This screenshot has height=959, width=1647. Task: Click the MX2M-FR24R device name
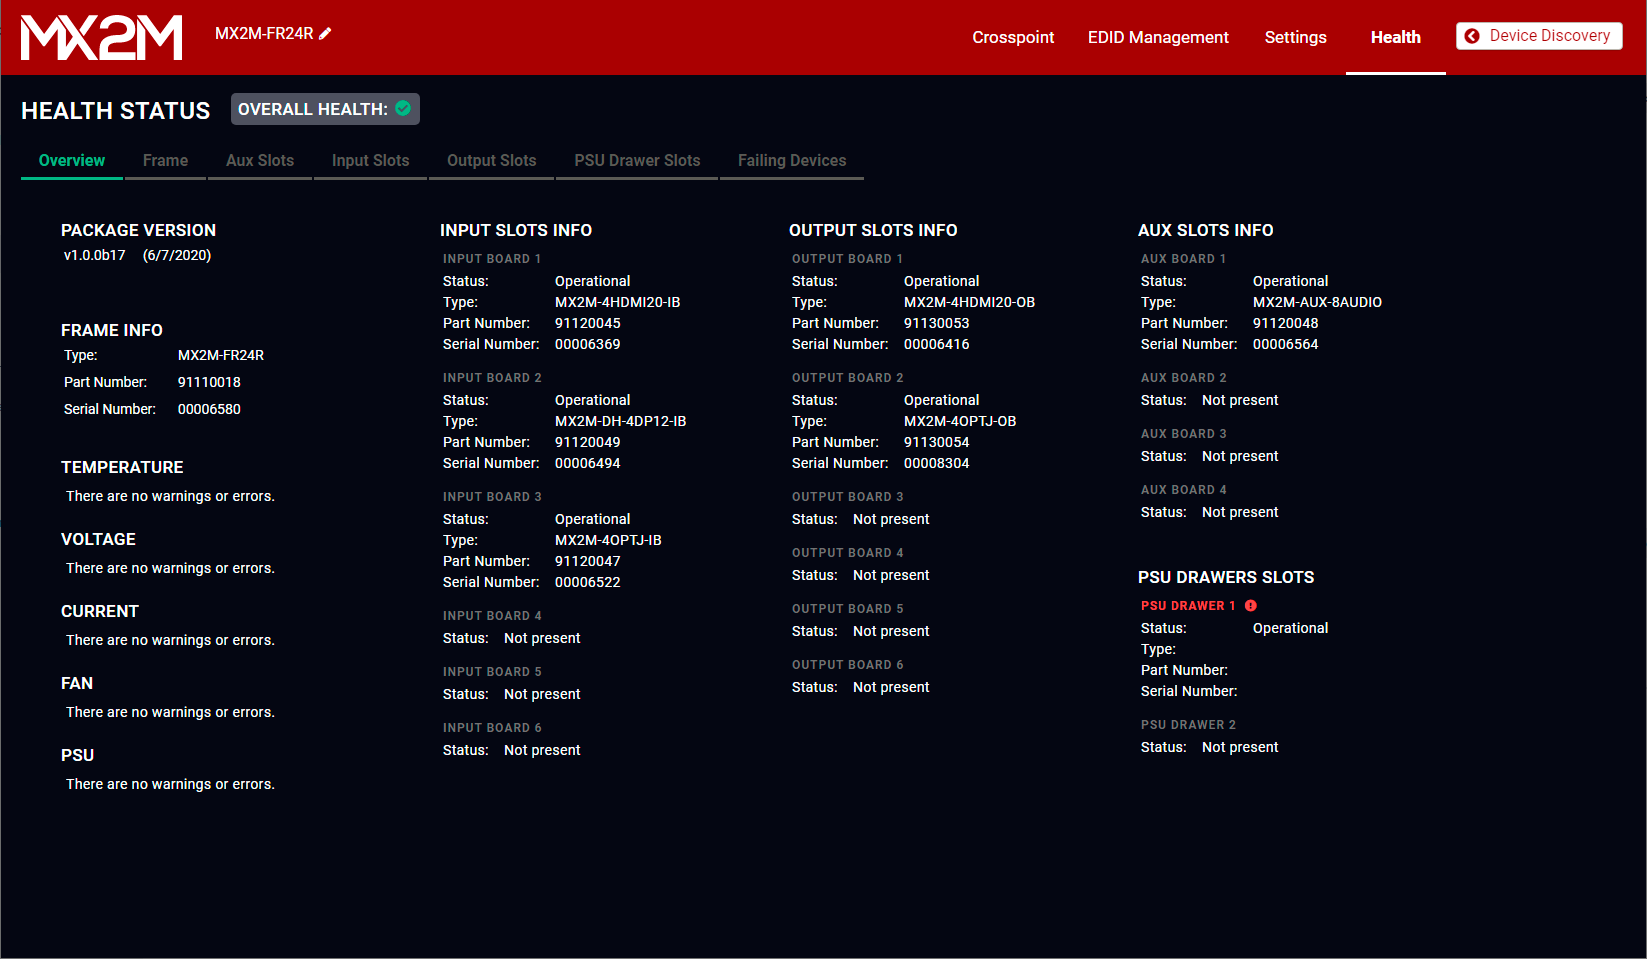pos(264,33)
